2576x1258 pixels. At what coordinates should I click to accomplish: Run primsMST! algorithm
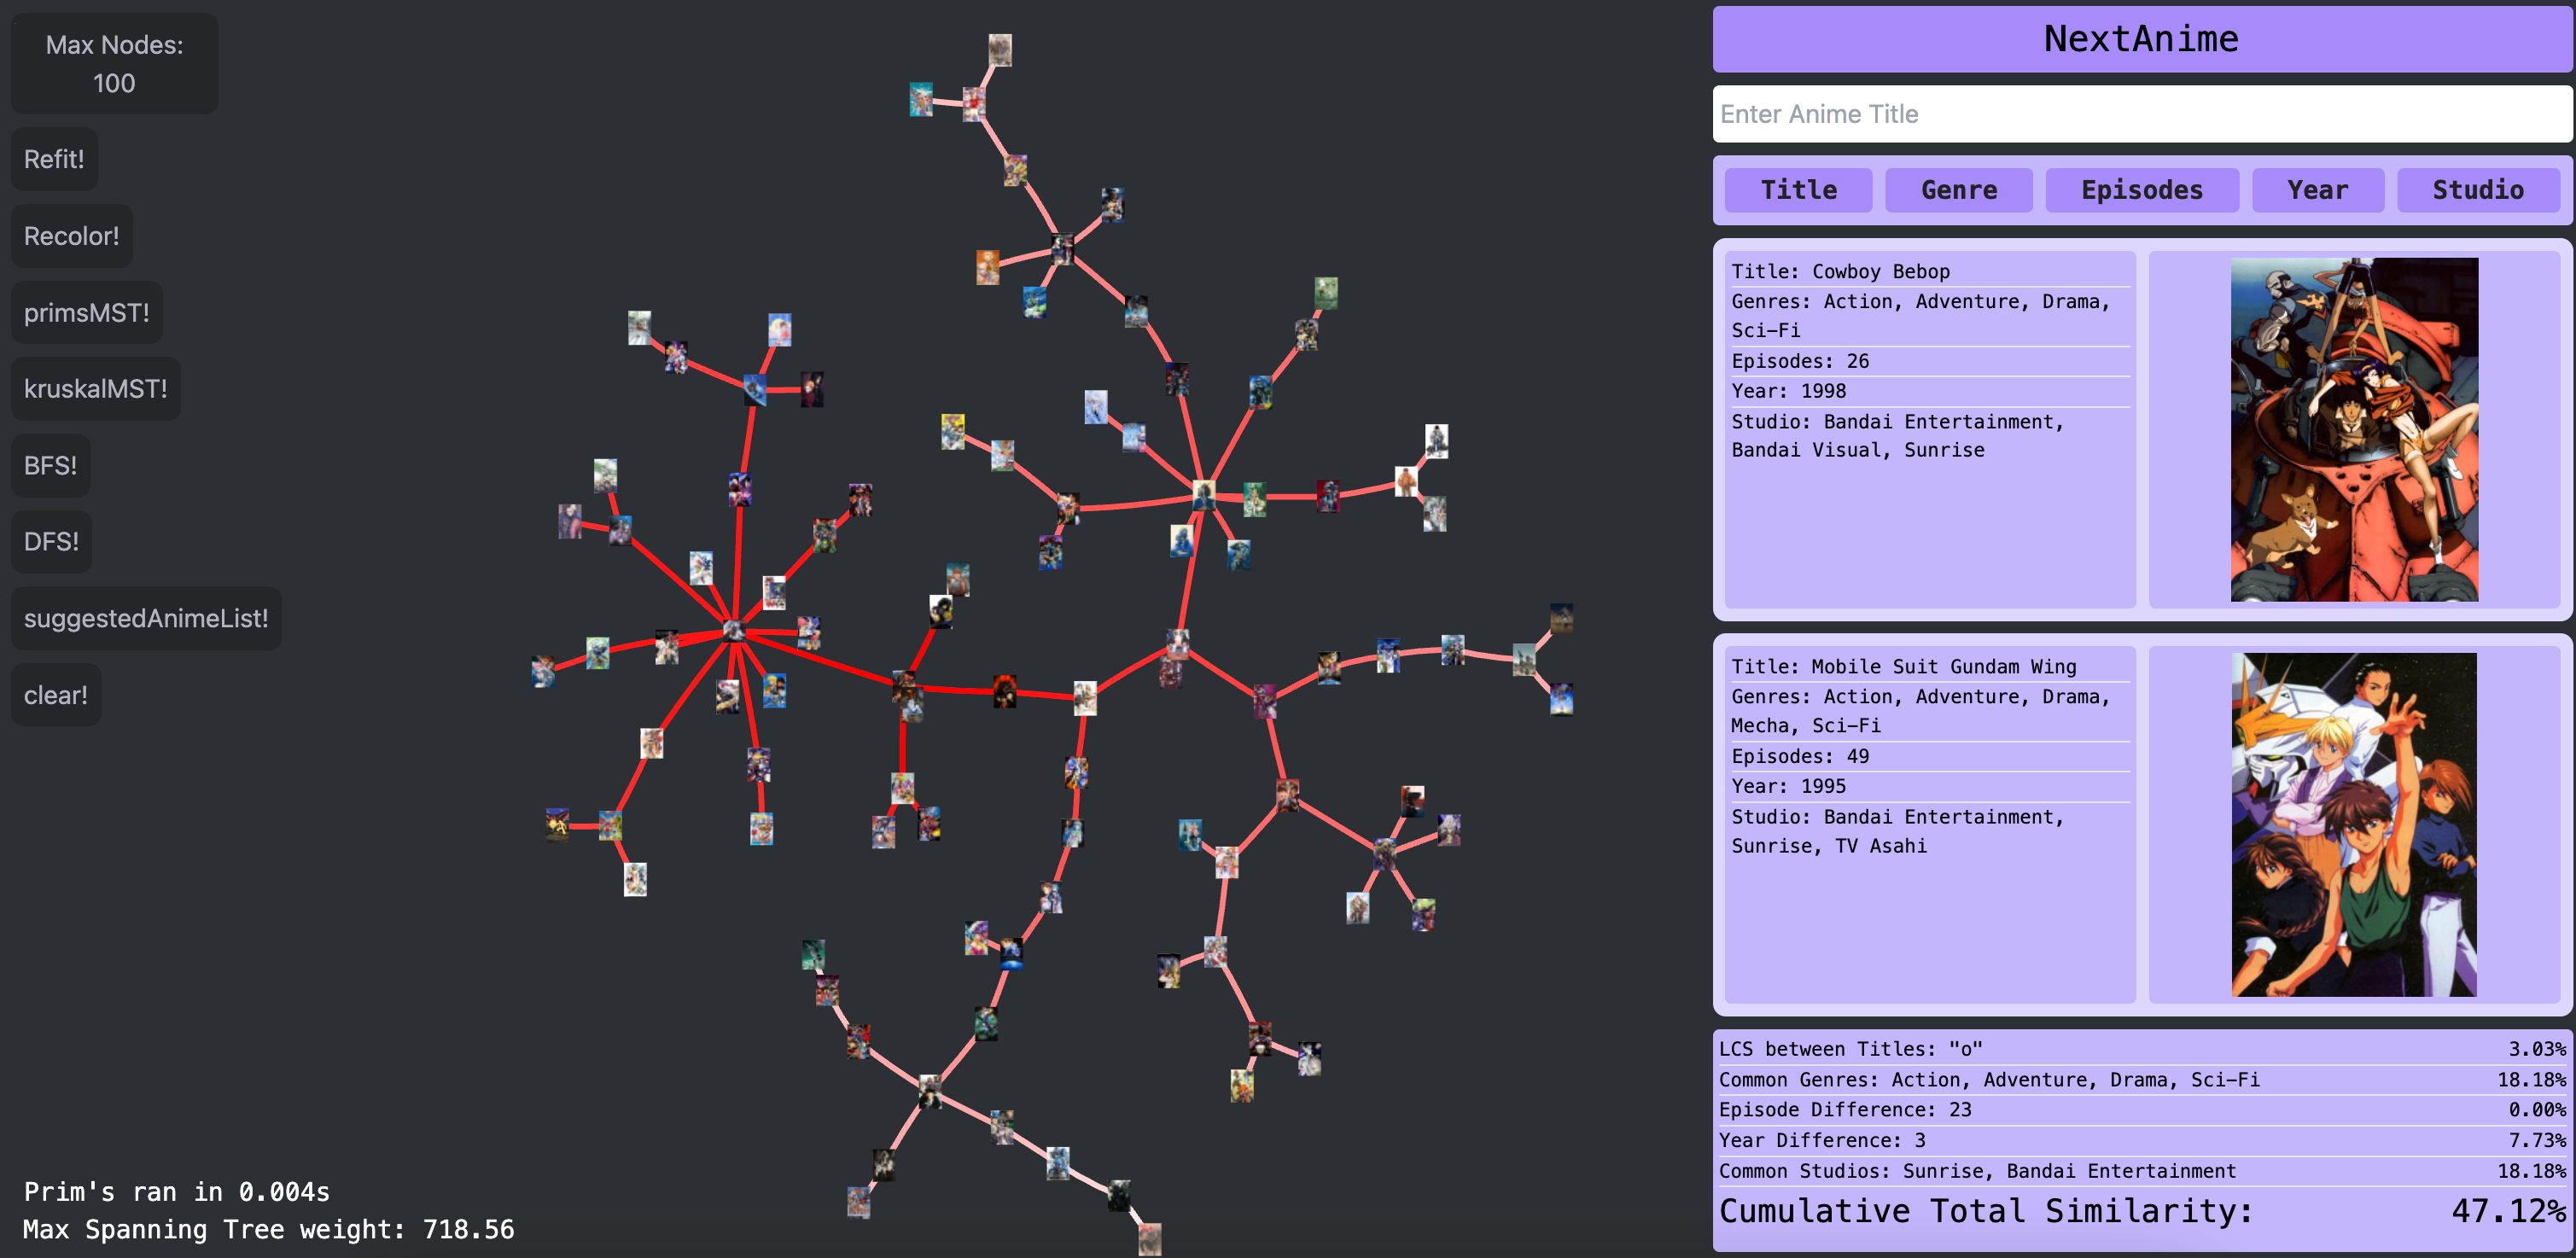86,313
